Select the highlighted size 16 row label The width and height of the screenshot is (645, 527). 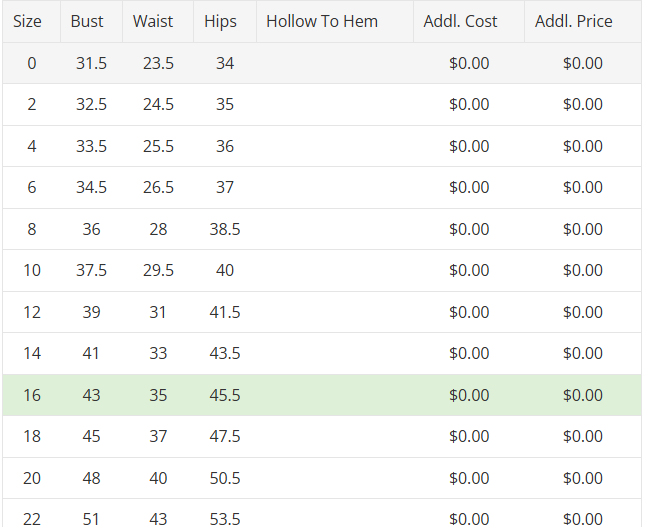click(32, 395)
